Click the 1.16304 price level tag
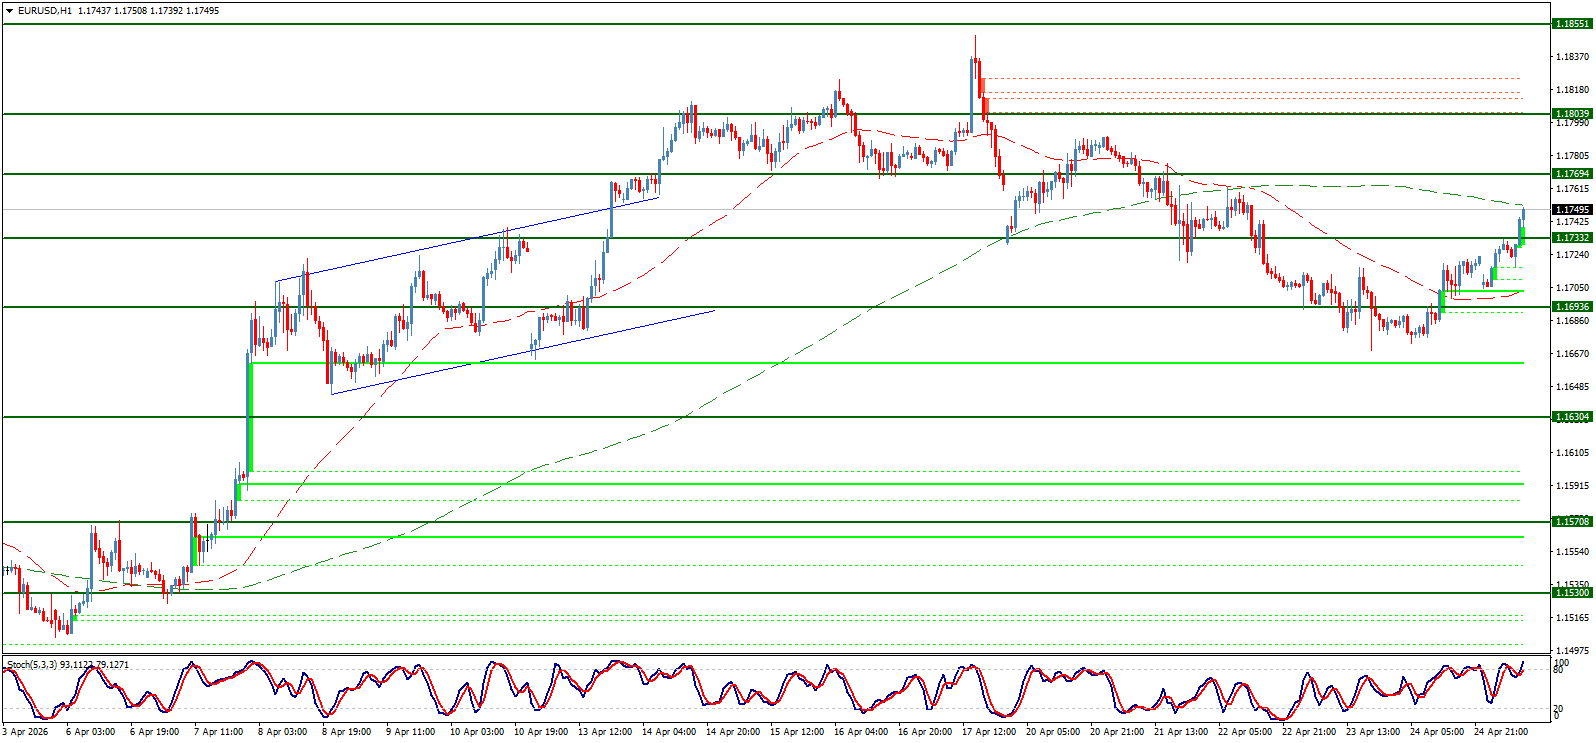1596x743 pixels. [1571, 417]
